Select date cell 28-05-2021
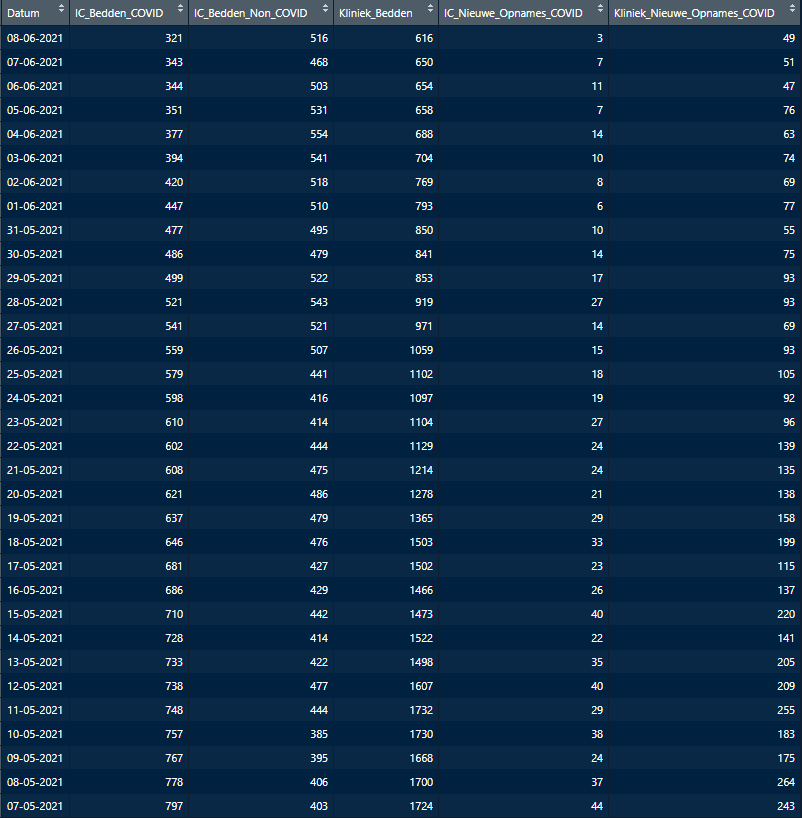The height and width of the screenshot is (818, 802). pyautogui.click(x=35, y=302)
